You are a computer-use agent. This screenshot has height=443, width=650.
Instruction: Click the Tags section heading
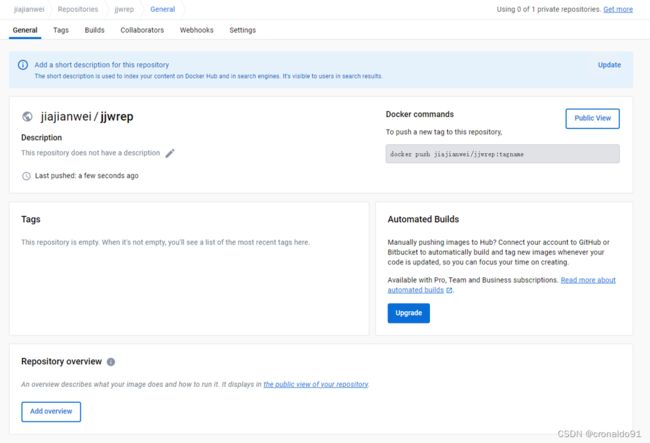tap(31, 219)
